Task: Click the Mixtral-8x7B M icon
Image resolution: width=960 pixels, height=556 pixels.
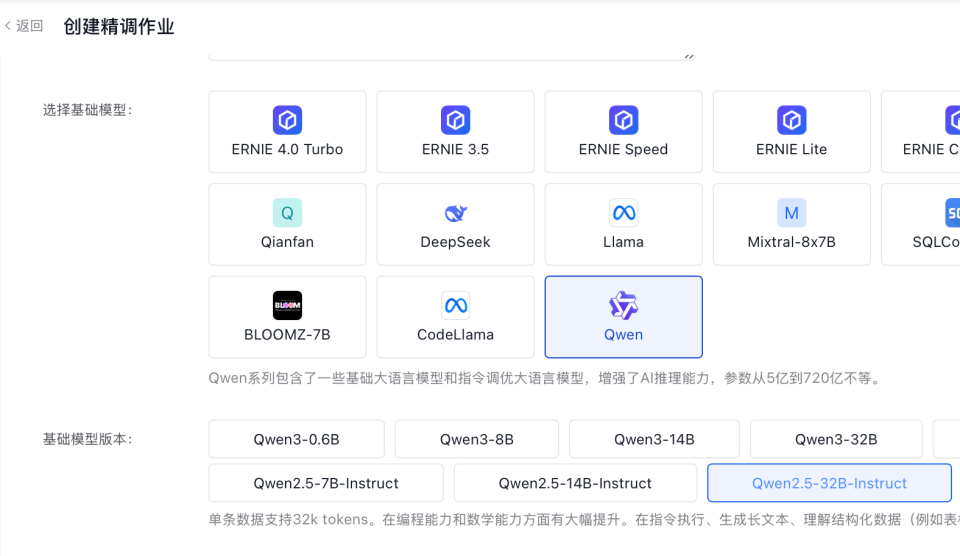Action: [791, 212]
